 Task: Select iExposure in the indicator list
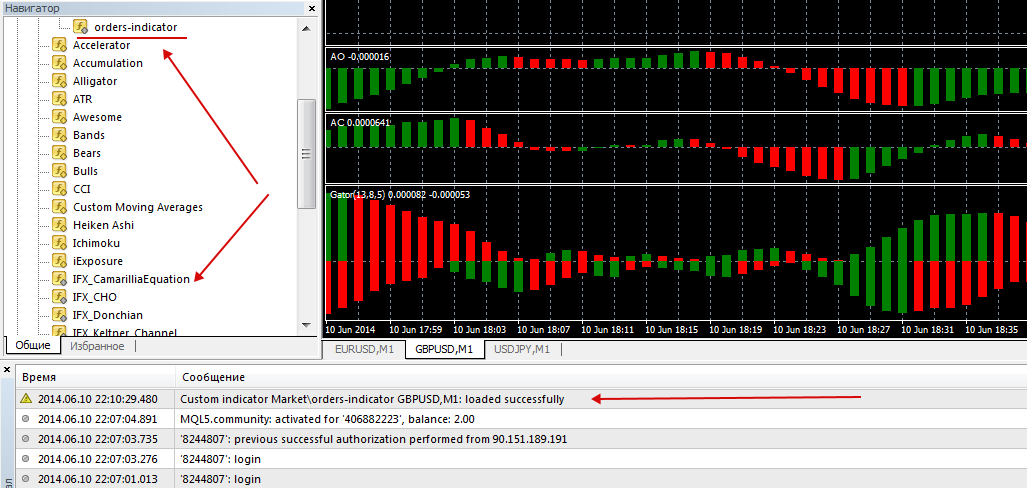[98, 261]
